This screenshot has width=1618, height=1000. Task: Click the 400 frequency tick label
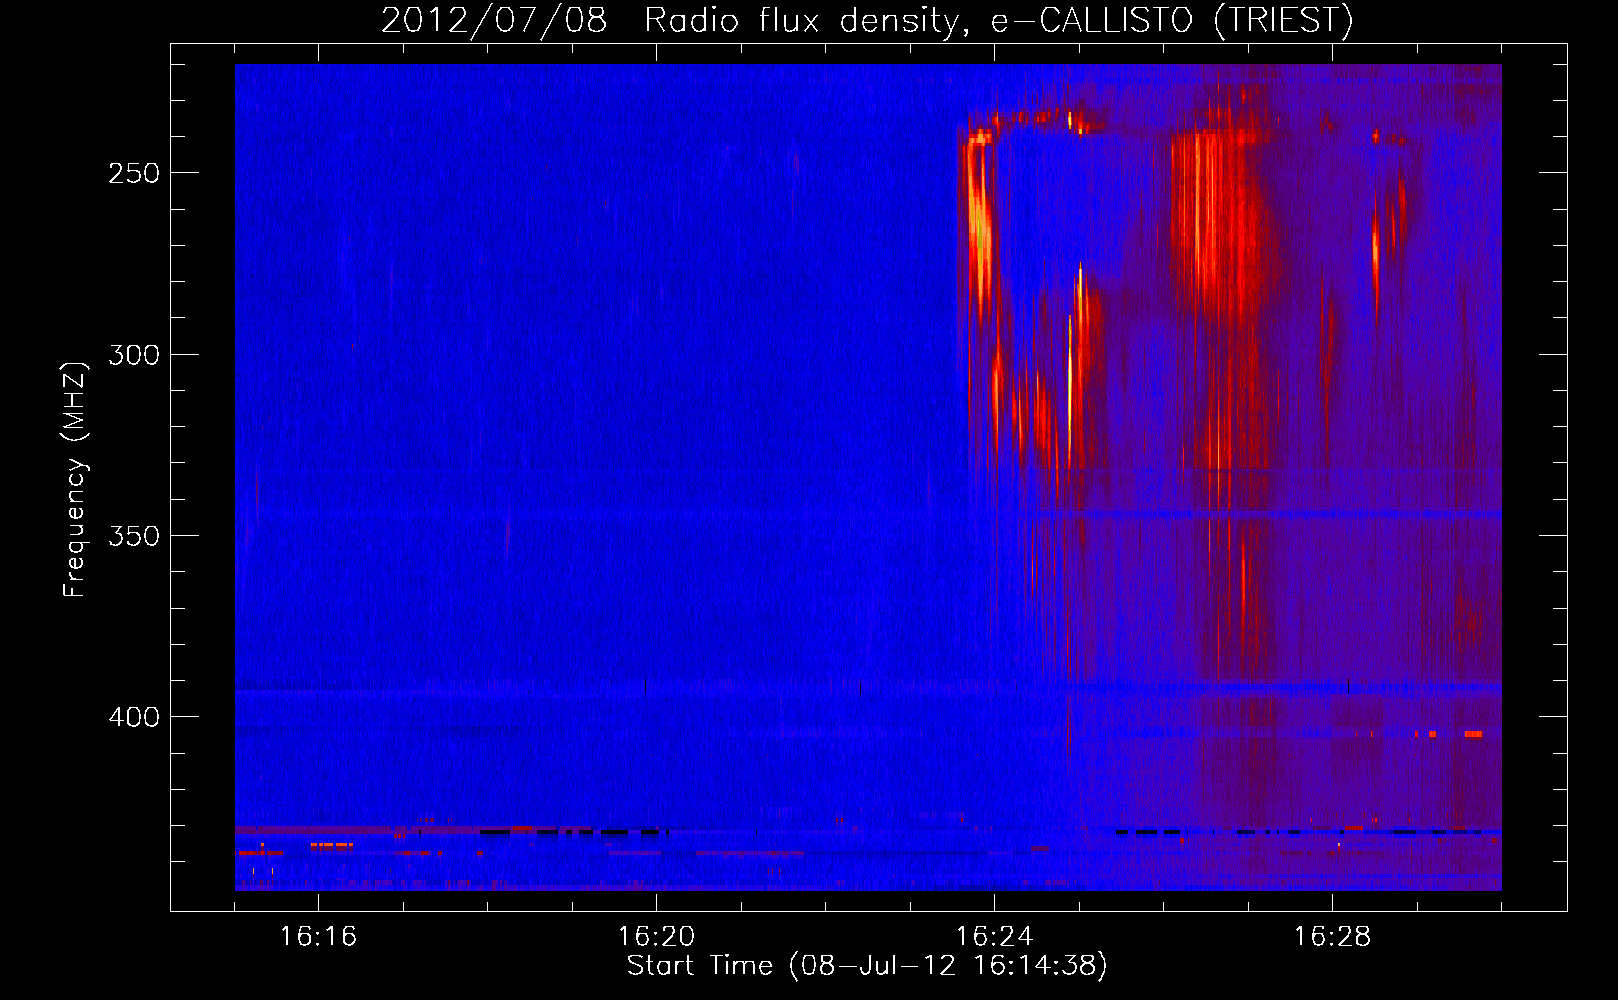pos(134,717)
